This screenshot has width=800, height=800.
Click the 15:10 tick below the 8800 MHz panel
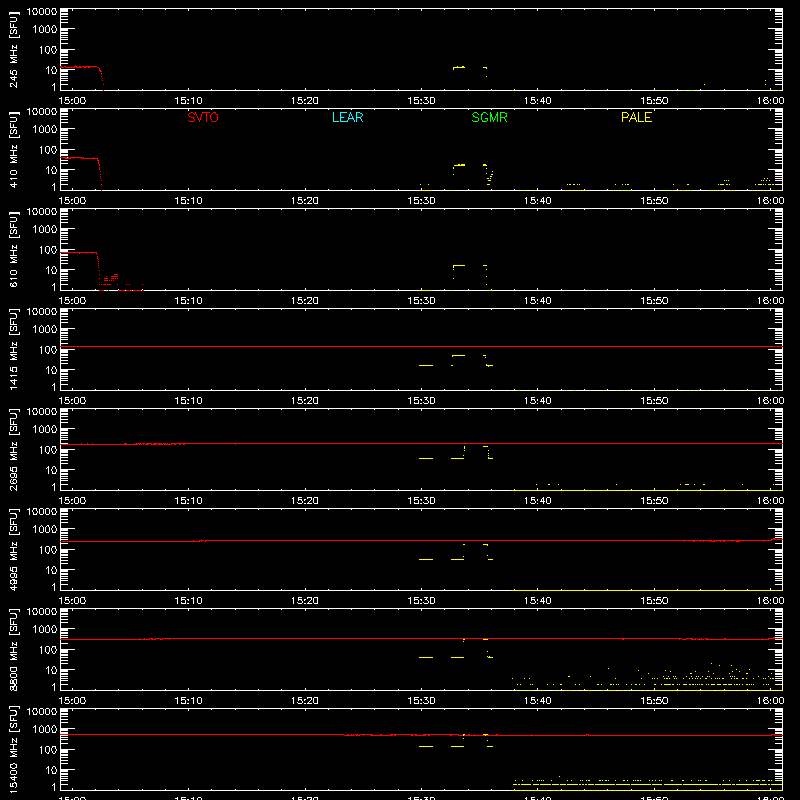point(188,701)
